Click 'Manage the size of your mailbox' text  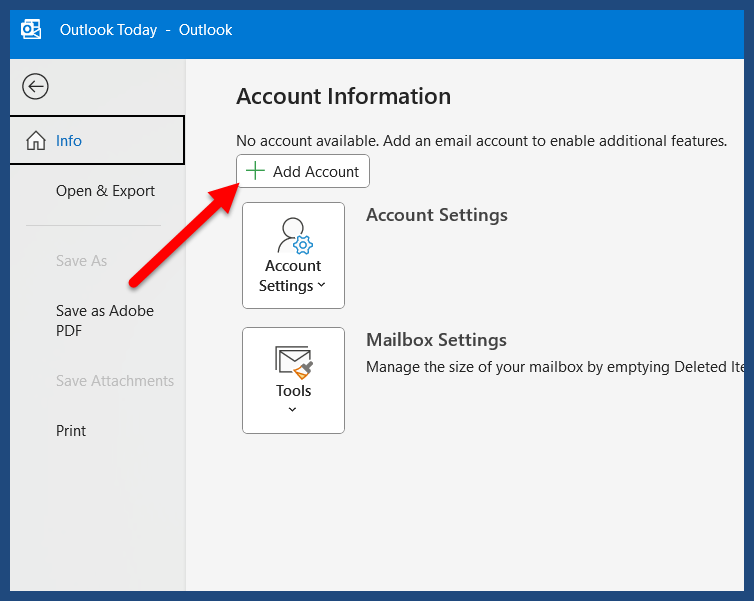click(555, 367)
